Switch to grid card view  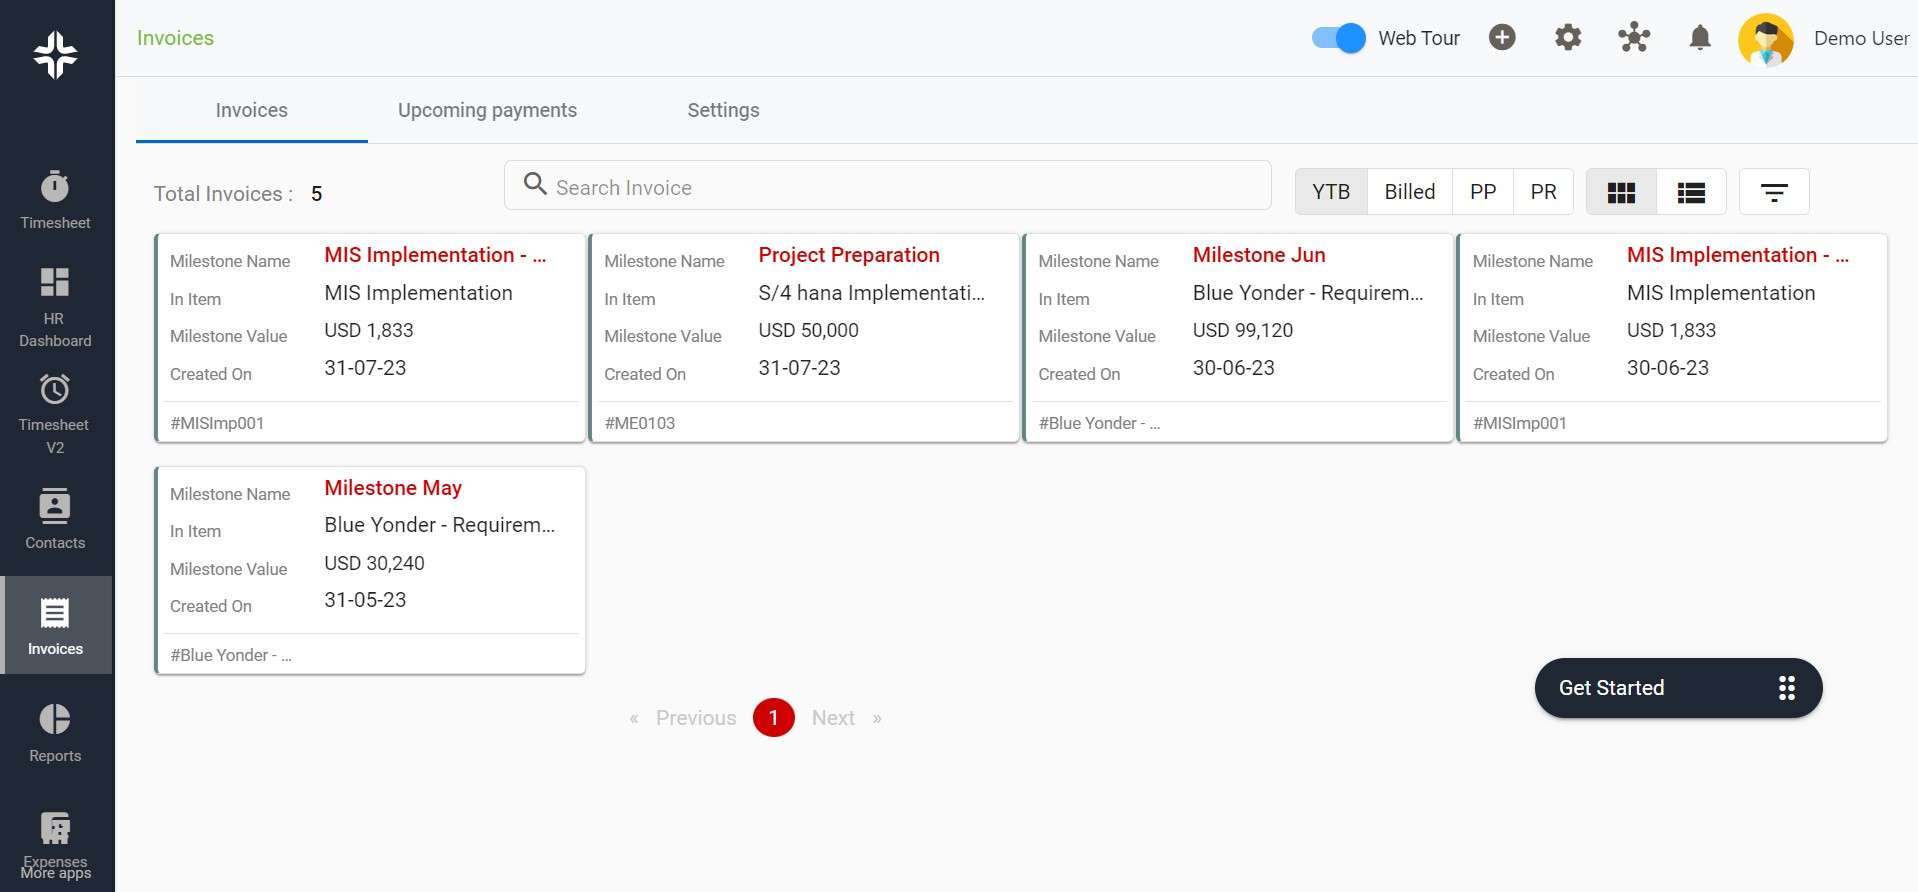tap(1621, 192)
